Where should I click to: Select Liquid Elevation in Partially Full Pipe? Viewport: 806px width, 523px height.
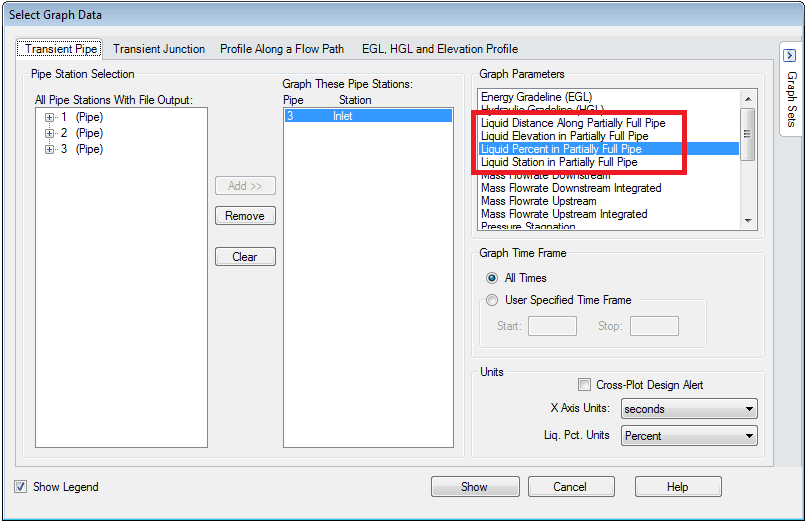564,136
